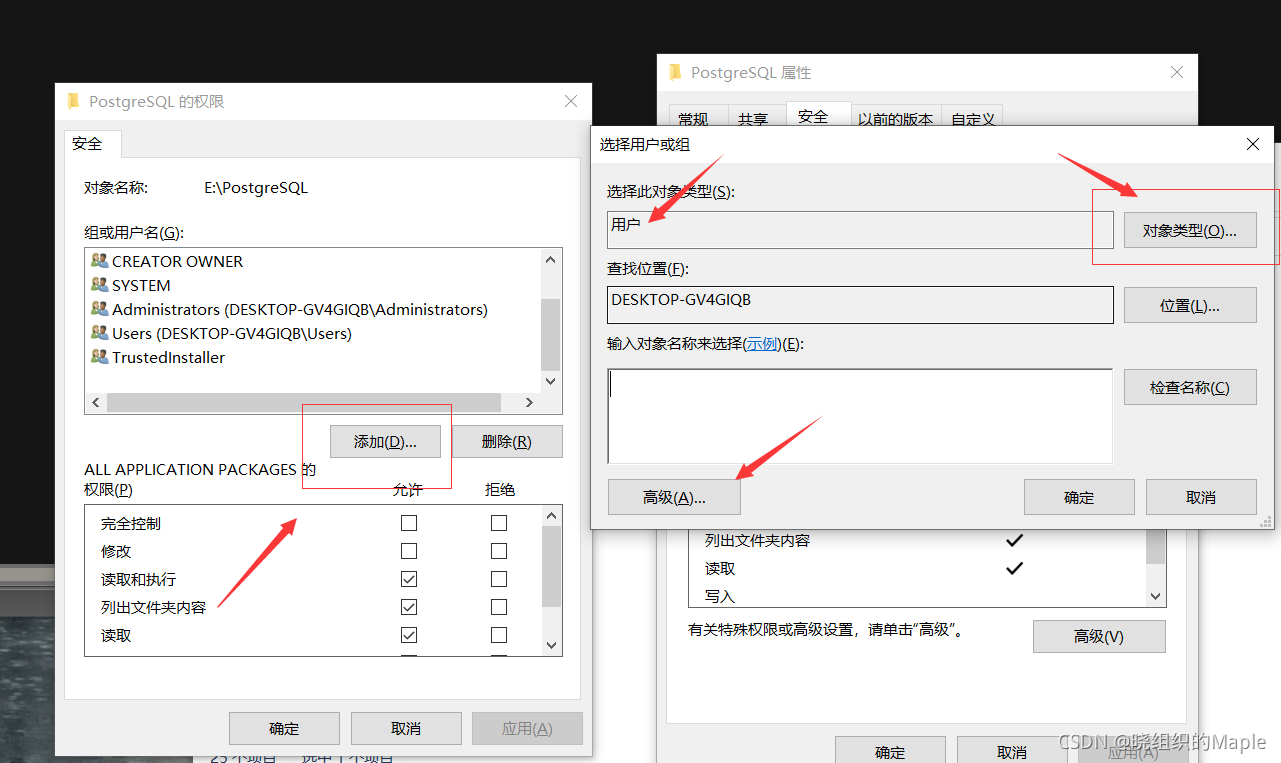1281x763 pixels.
Task: Open the 以前的版本 tab
Action: click(x=895, y=119)
